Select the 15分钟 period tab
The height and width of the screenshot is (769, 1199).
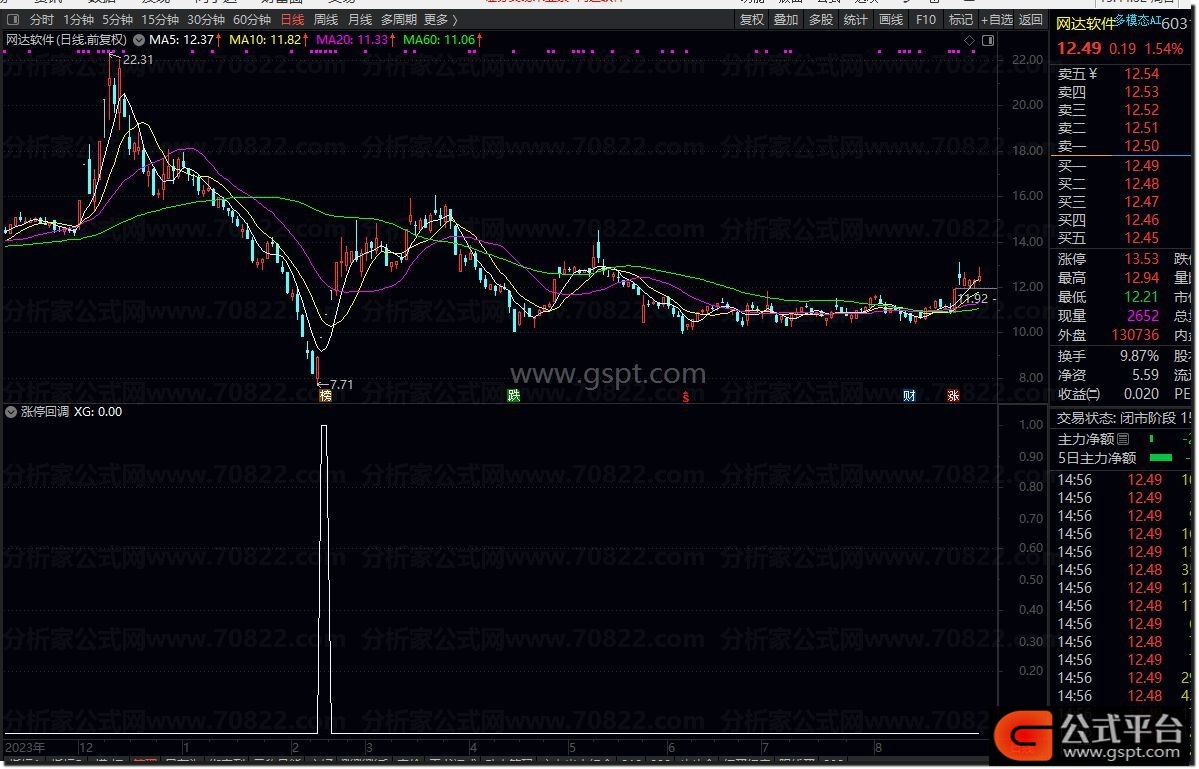coord(159,20)
